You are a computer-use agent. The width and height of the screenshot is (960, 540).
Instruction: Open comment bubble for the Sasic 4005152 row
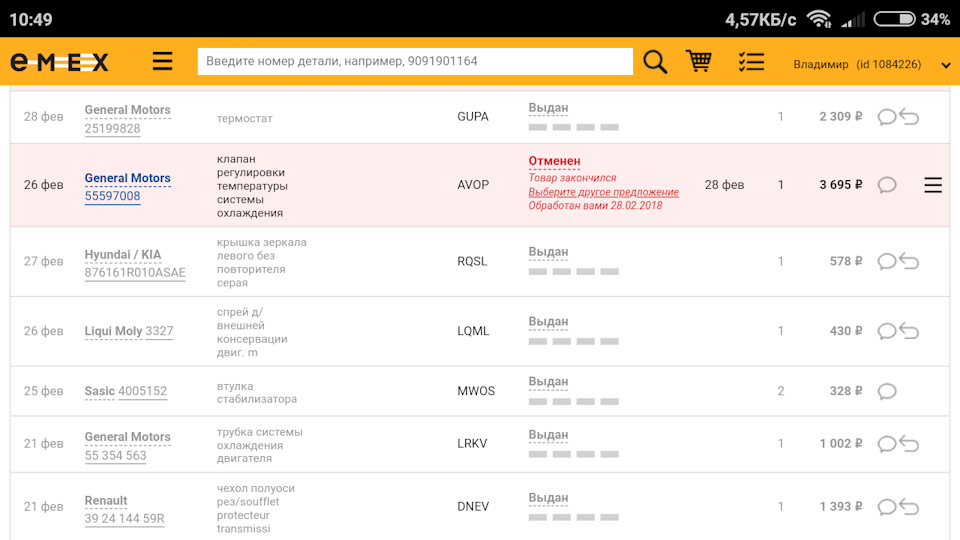point(887,391)
